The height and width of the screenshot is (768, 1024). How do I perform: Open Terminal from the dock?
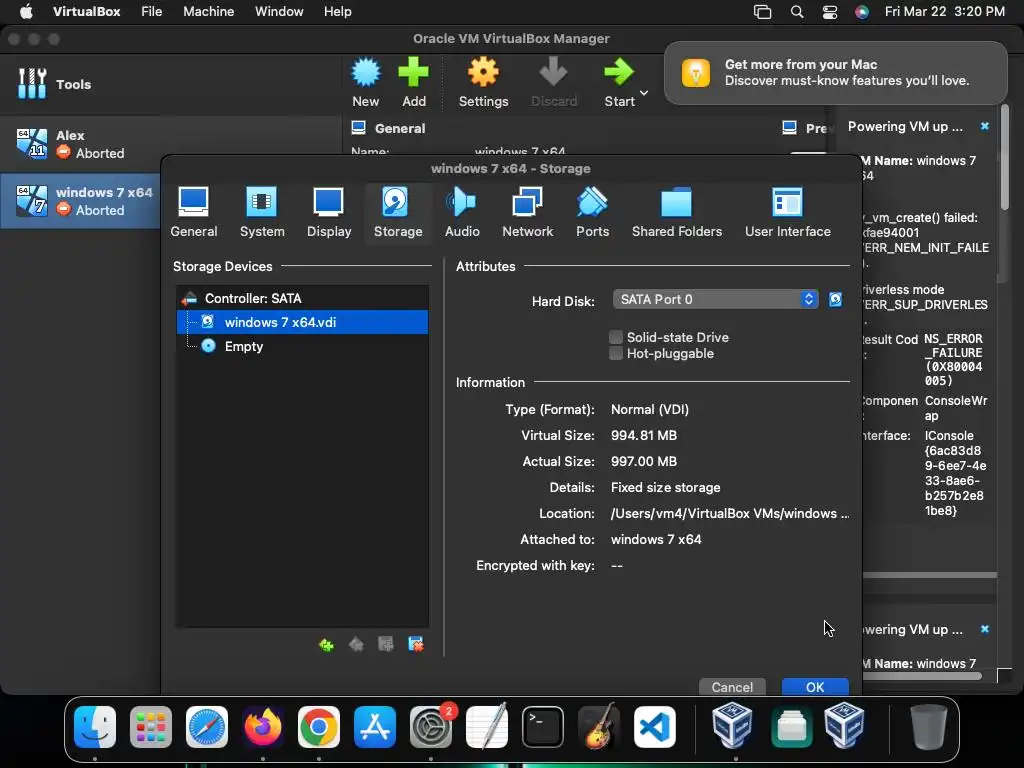coord(543,726)
